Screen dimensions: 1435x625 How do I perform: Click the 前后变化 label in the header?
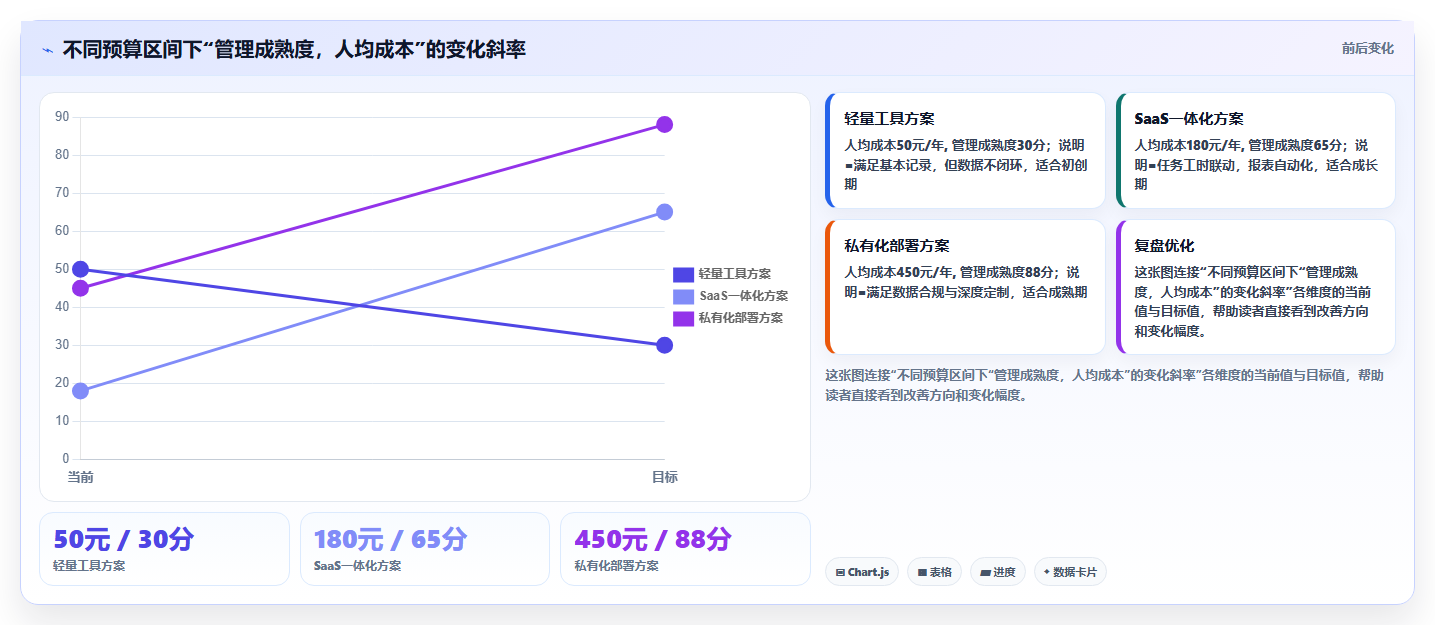pyautogui.click(x=1367, y=48)
